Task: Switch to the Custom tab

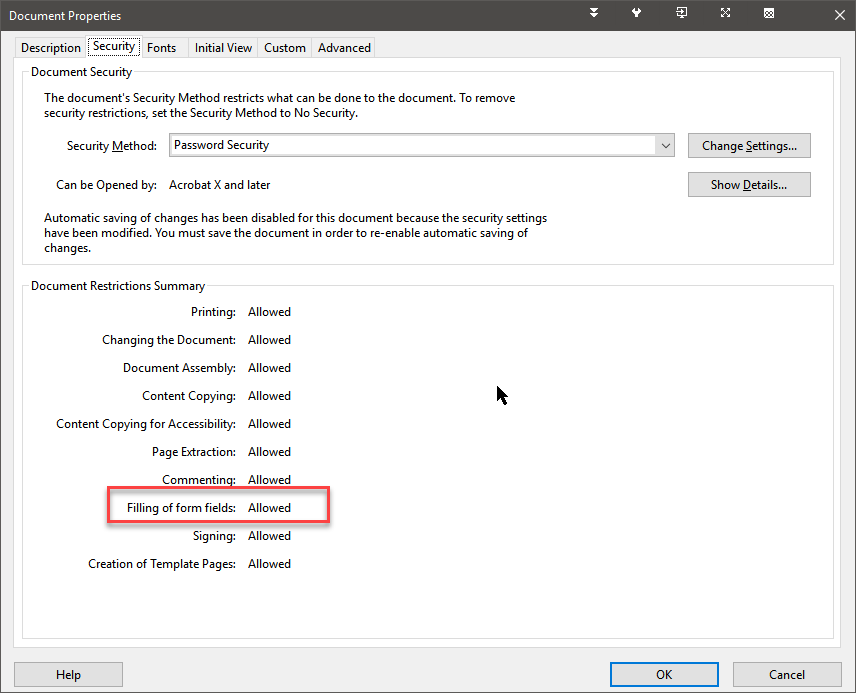Action: tap(285, 48)
